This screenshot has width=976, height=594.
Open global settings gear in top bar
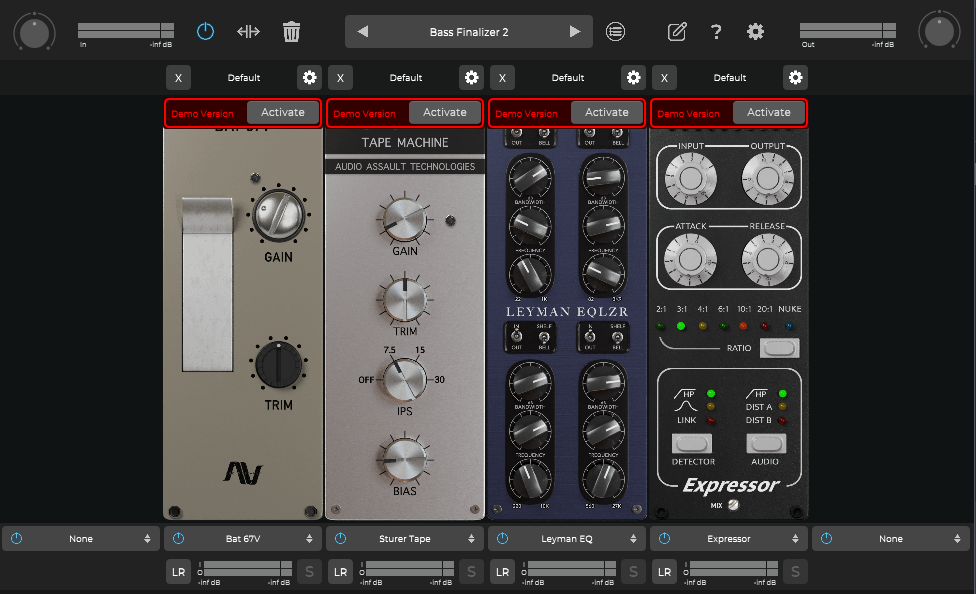point(755,31)
